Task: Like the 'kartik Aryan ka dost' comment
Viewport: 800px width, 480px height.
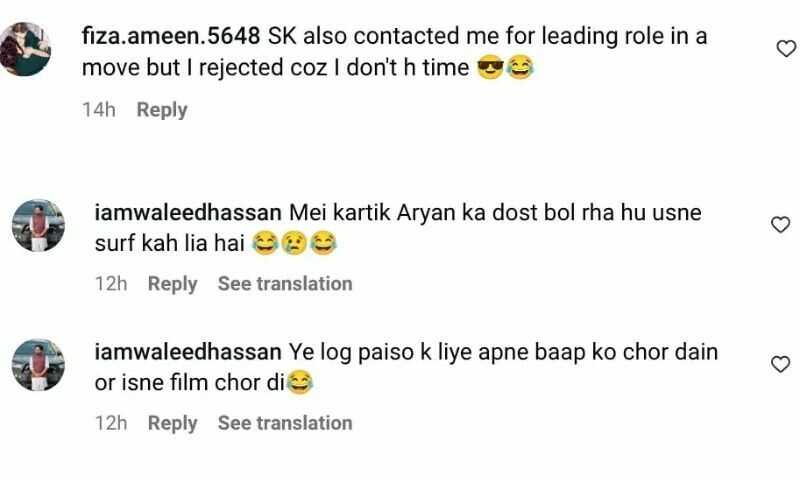Action: pyautogui.click(x=780, y=225)
